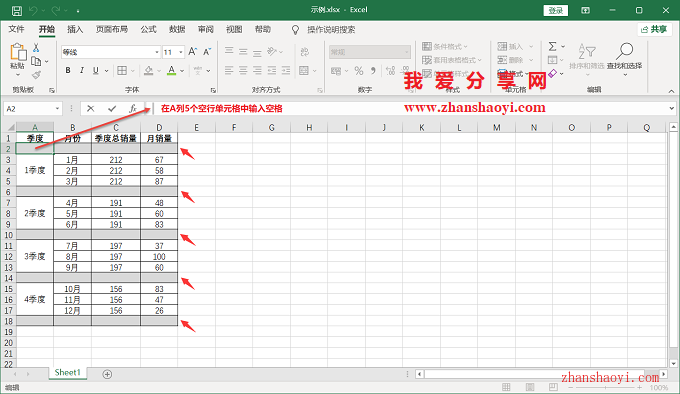Cut the selection with the scissors icon
680x394 pixels.
tap(36, 47)
